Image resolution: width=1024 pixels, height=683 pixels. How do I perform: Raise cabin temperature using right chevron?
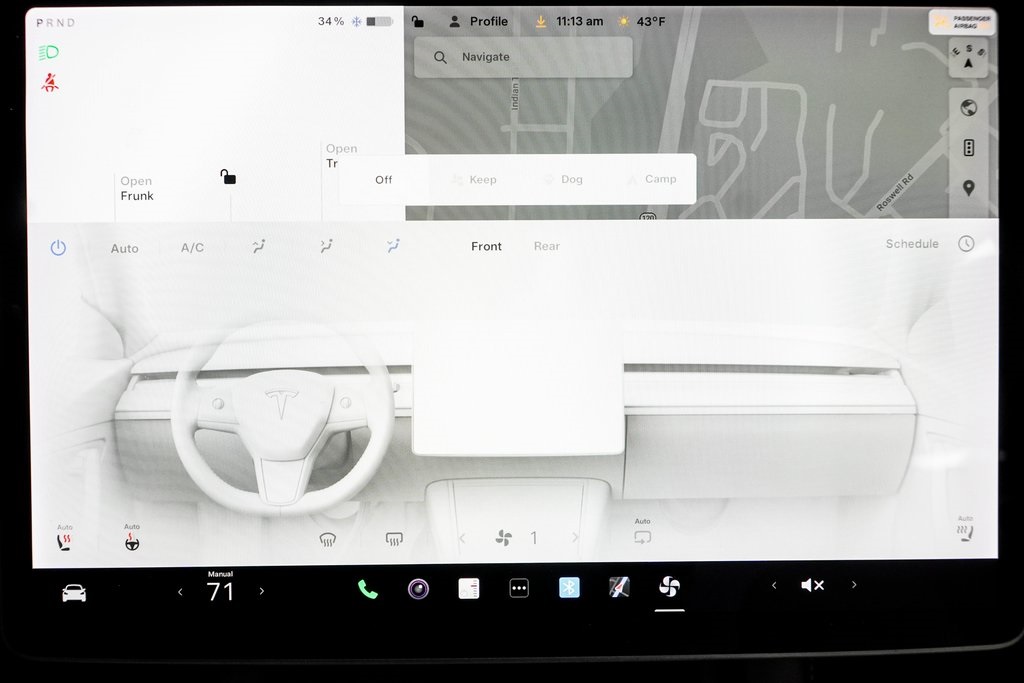[x=262, y=591]
